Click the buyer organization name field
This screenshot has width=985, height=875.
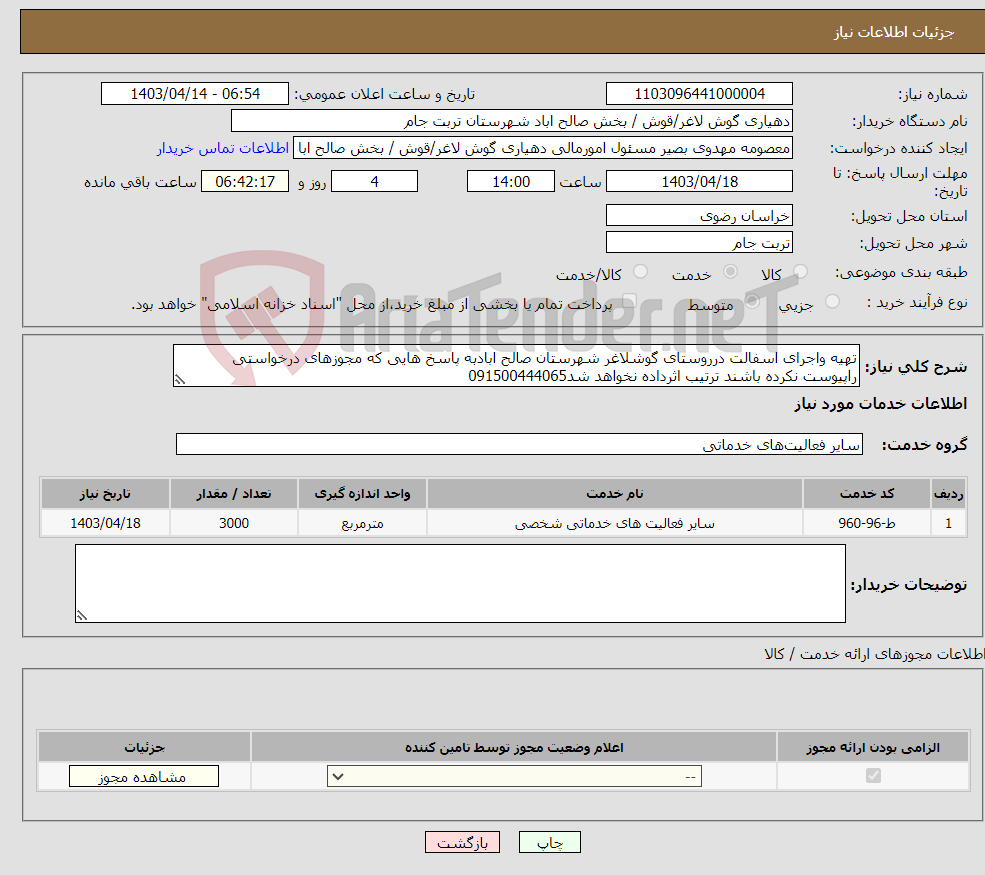pos(511,121)
